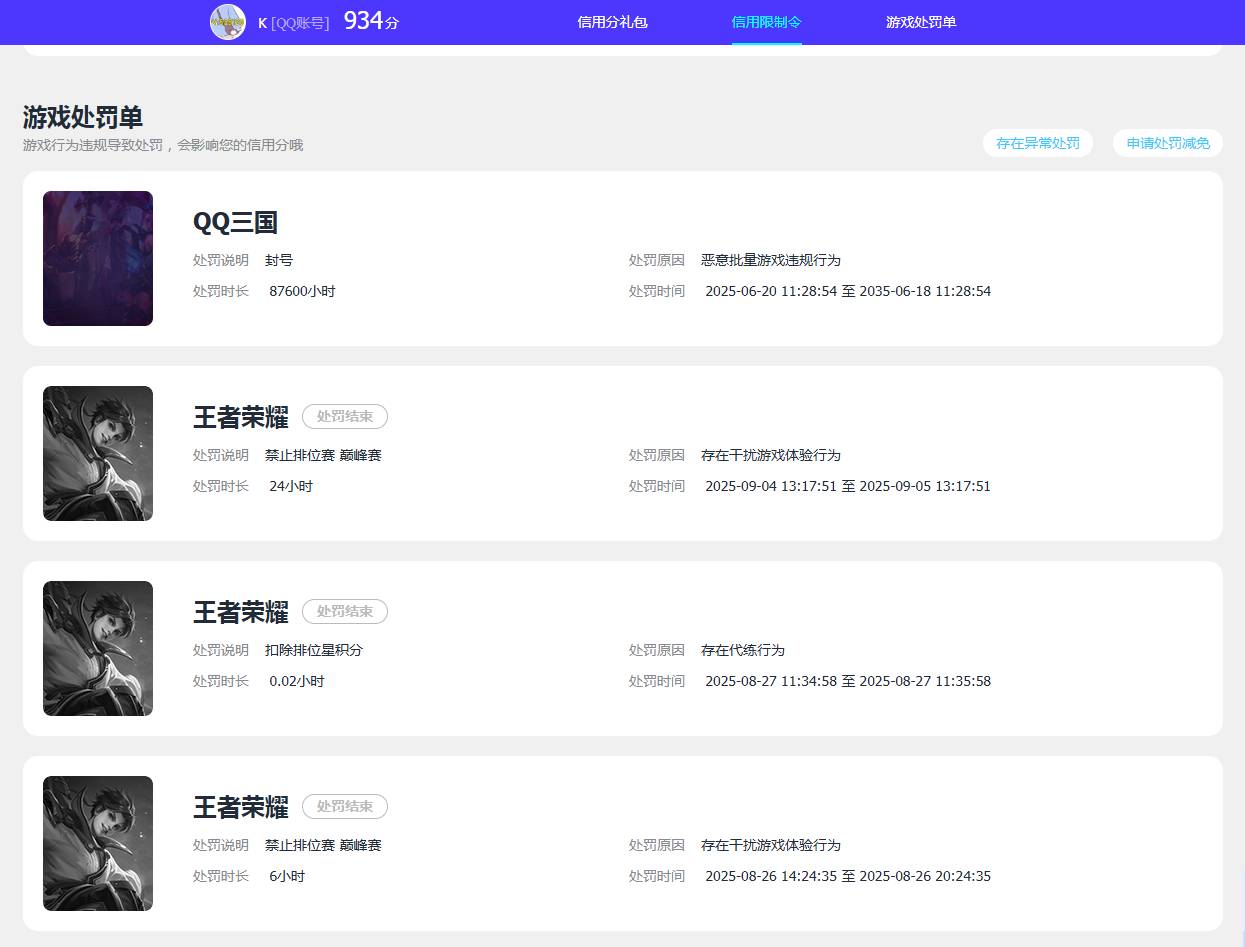Viewport: 1245px width, 947px height.
Task: Click the 存在异常处罚 button
Action: click(1037, 143)
